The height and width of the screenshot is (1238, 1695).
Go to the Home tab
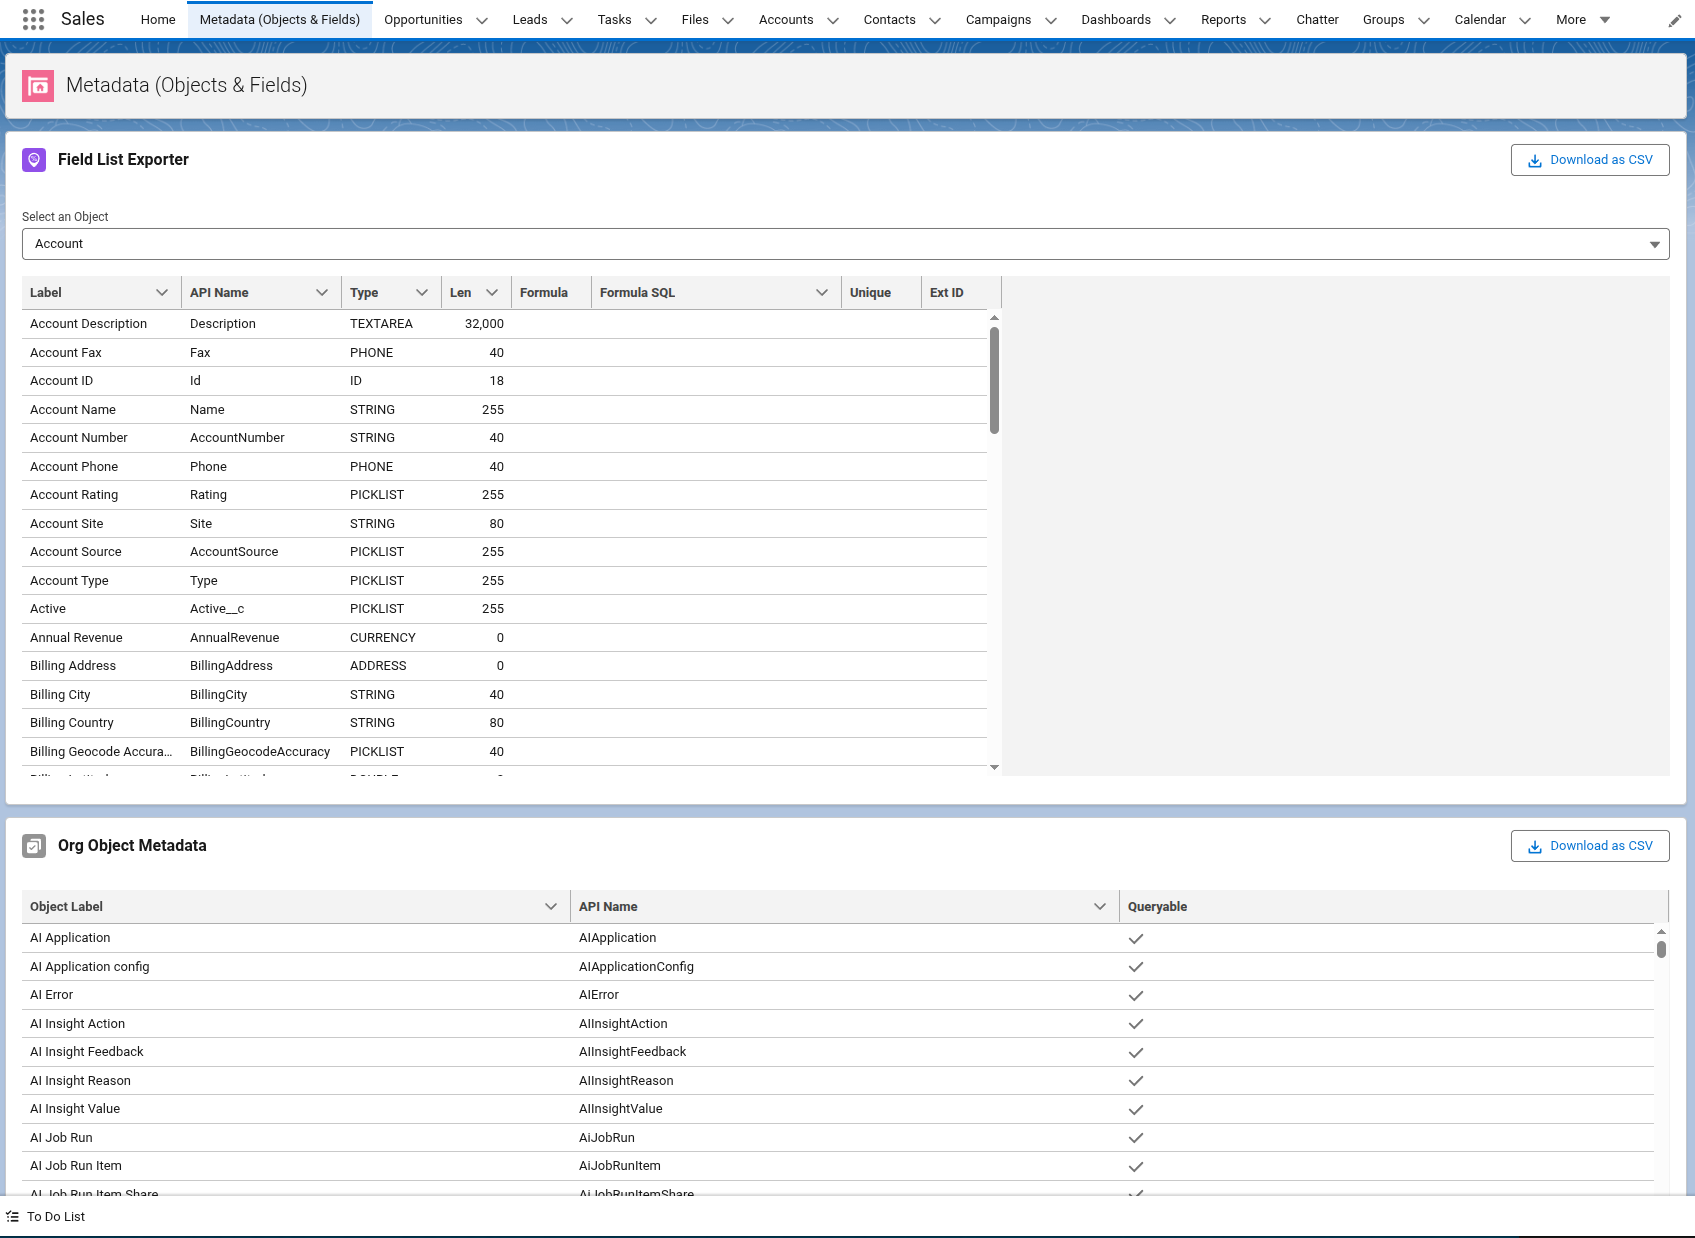(x=158, y=20)
